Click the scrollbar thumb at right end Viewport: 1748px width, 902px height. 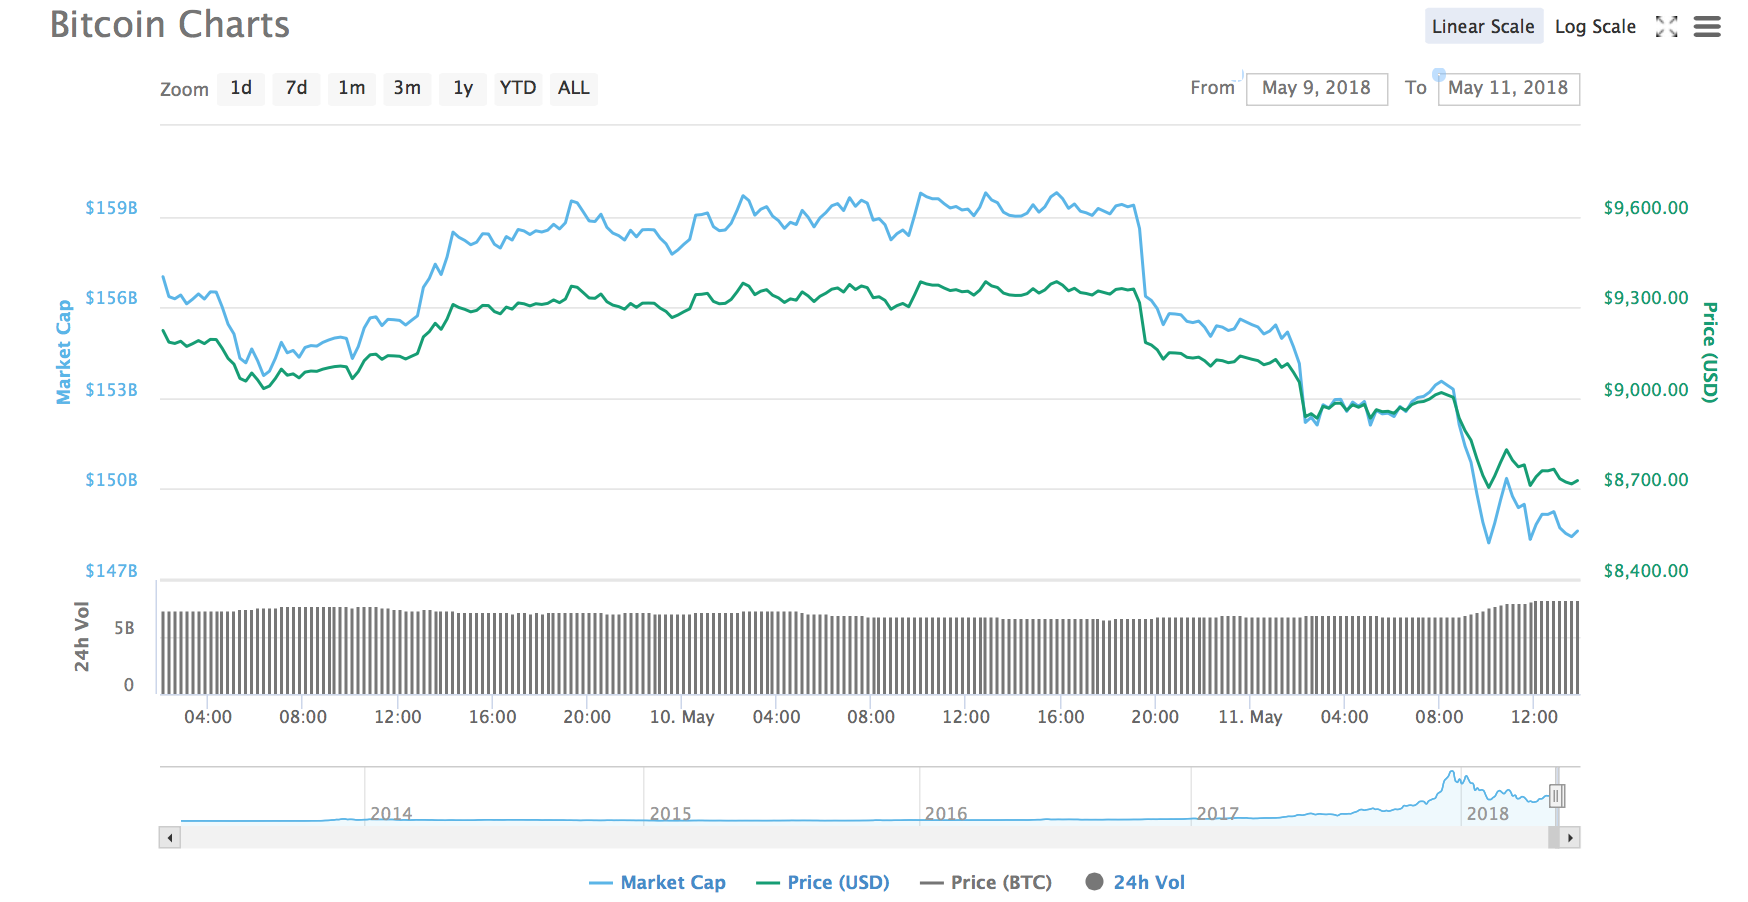(x=1554, y=838)
